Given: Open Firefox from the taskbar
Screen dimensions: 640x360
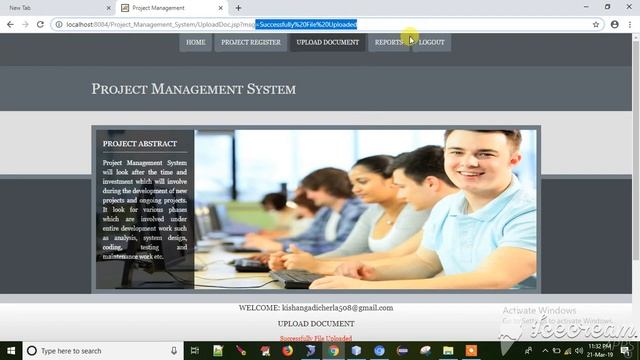Looking at the screenshot, I should click(x=287, y=351).
